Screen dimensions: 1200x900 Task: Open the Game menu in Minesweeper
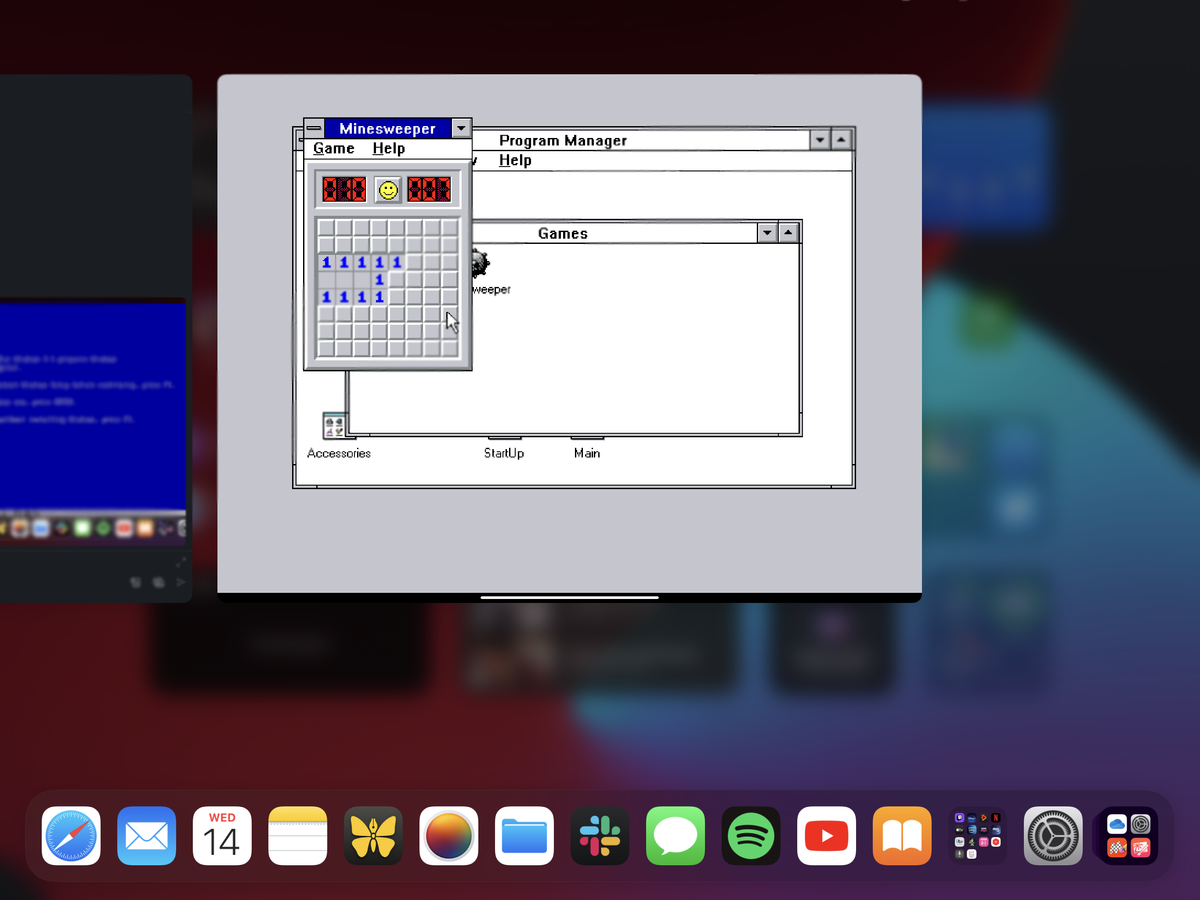[x=333, y=148]
